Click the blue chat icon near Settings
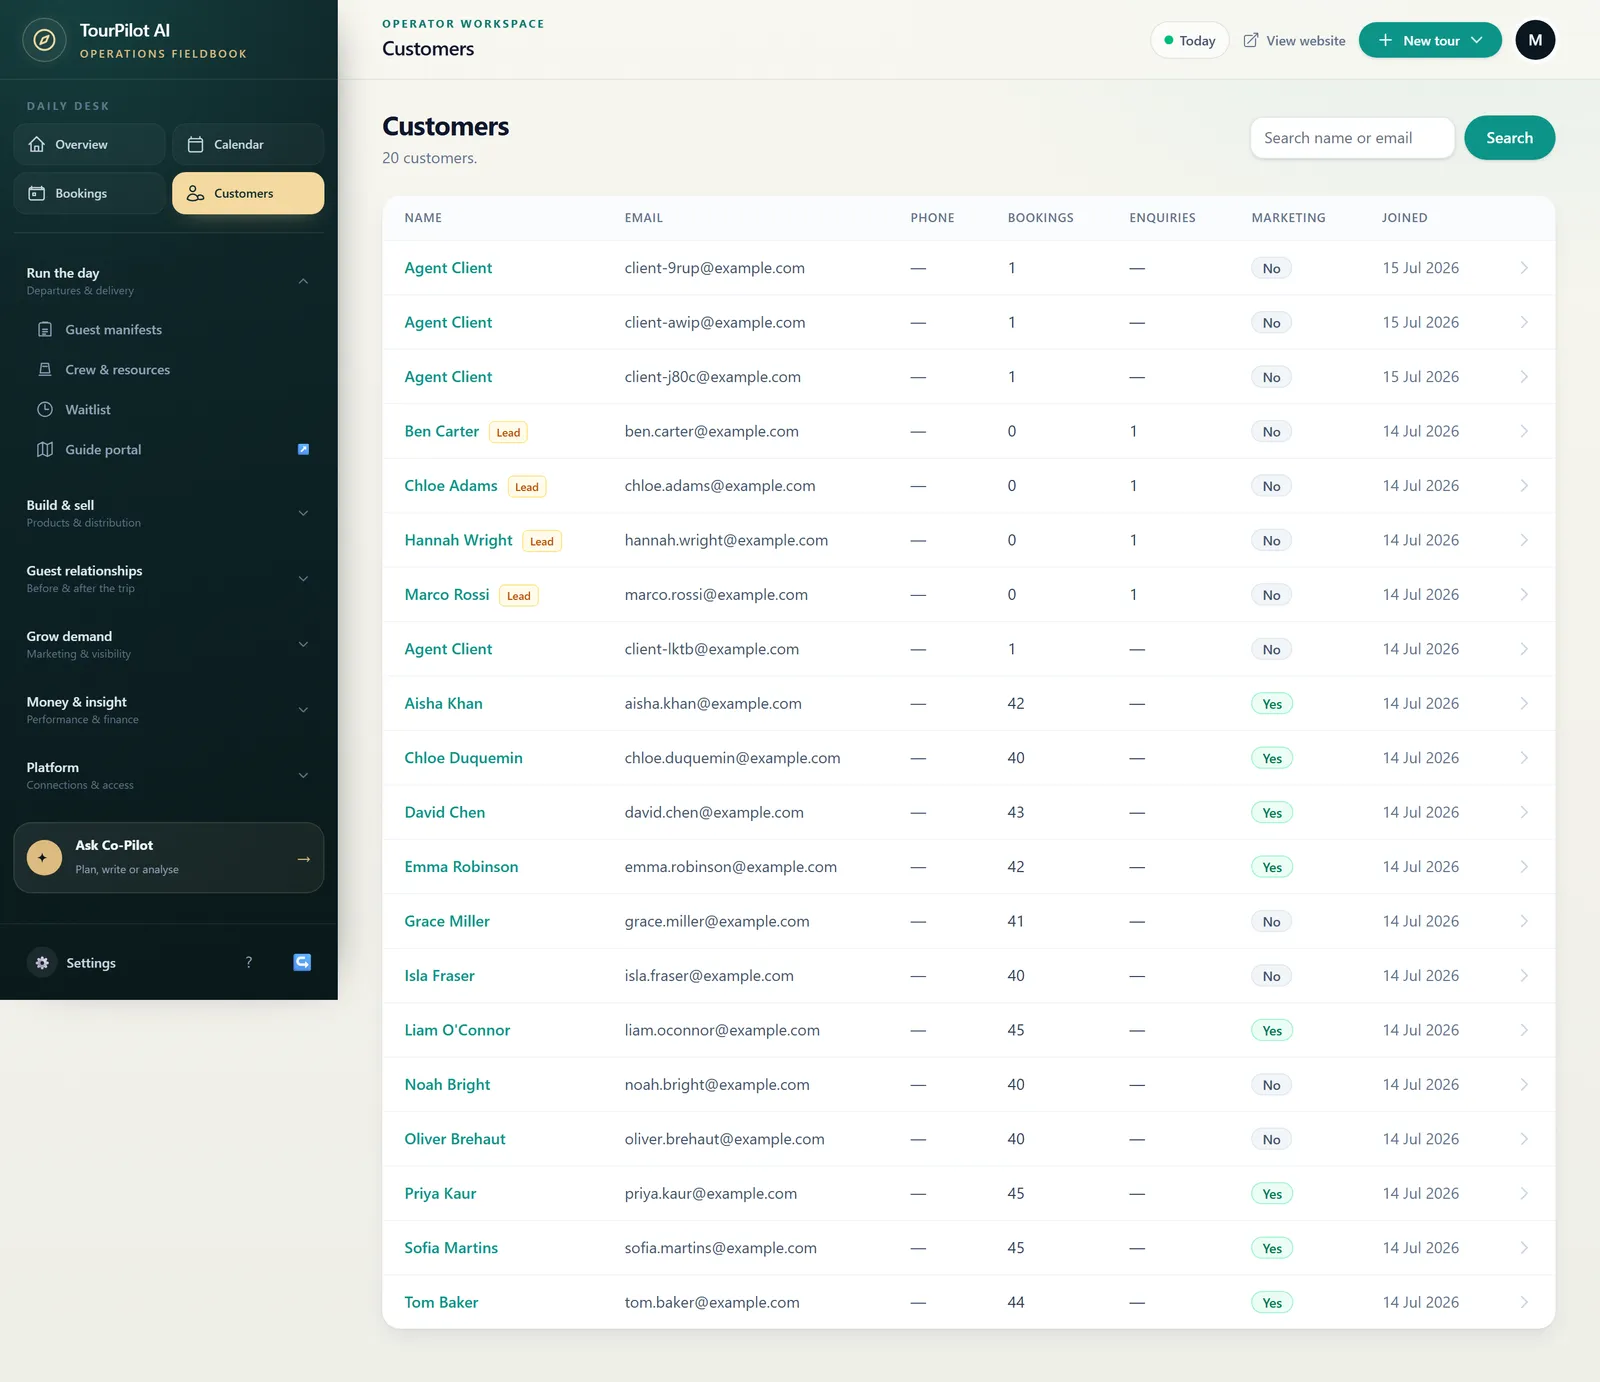 [x=302, y=962]
